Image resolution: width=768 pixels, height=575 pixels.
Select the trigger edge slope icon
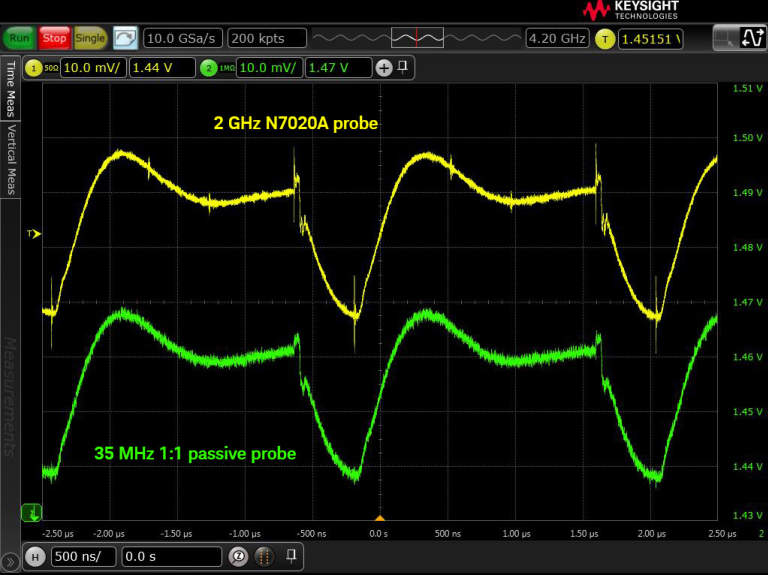(x=752, y=38)
